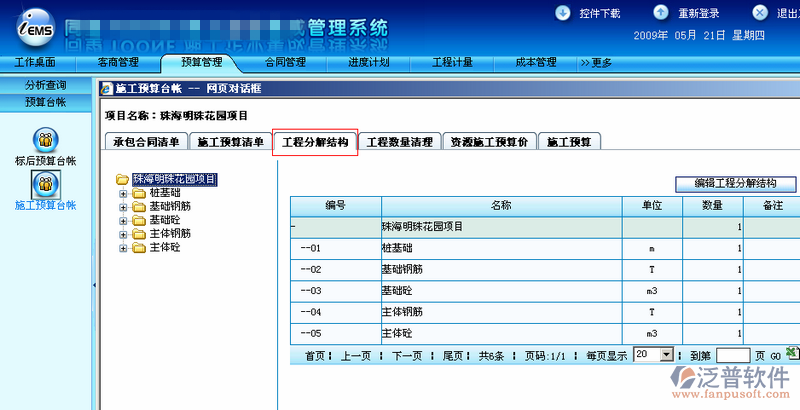Click the 控件下载 download icon
The image size is (800, 410).
(561, 13)
